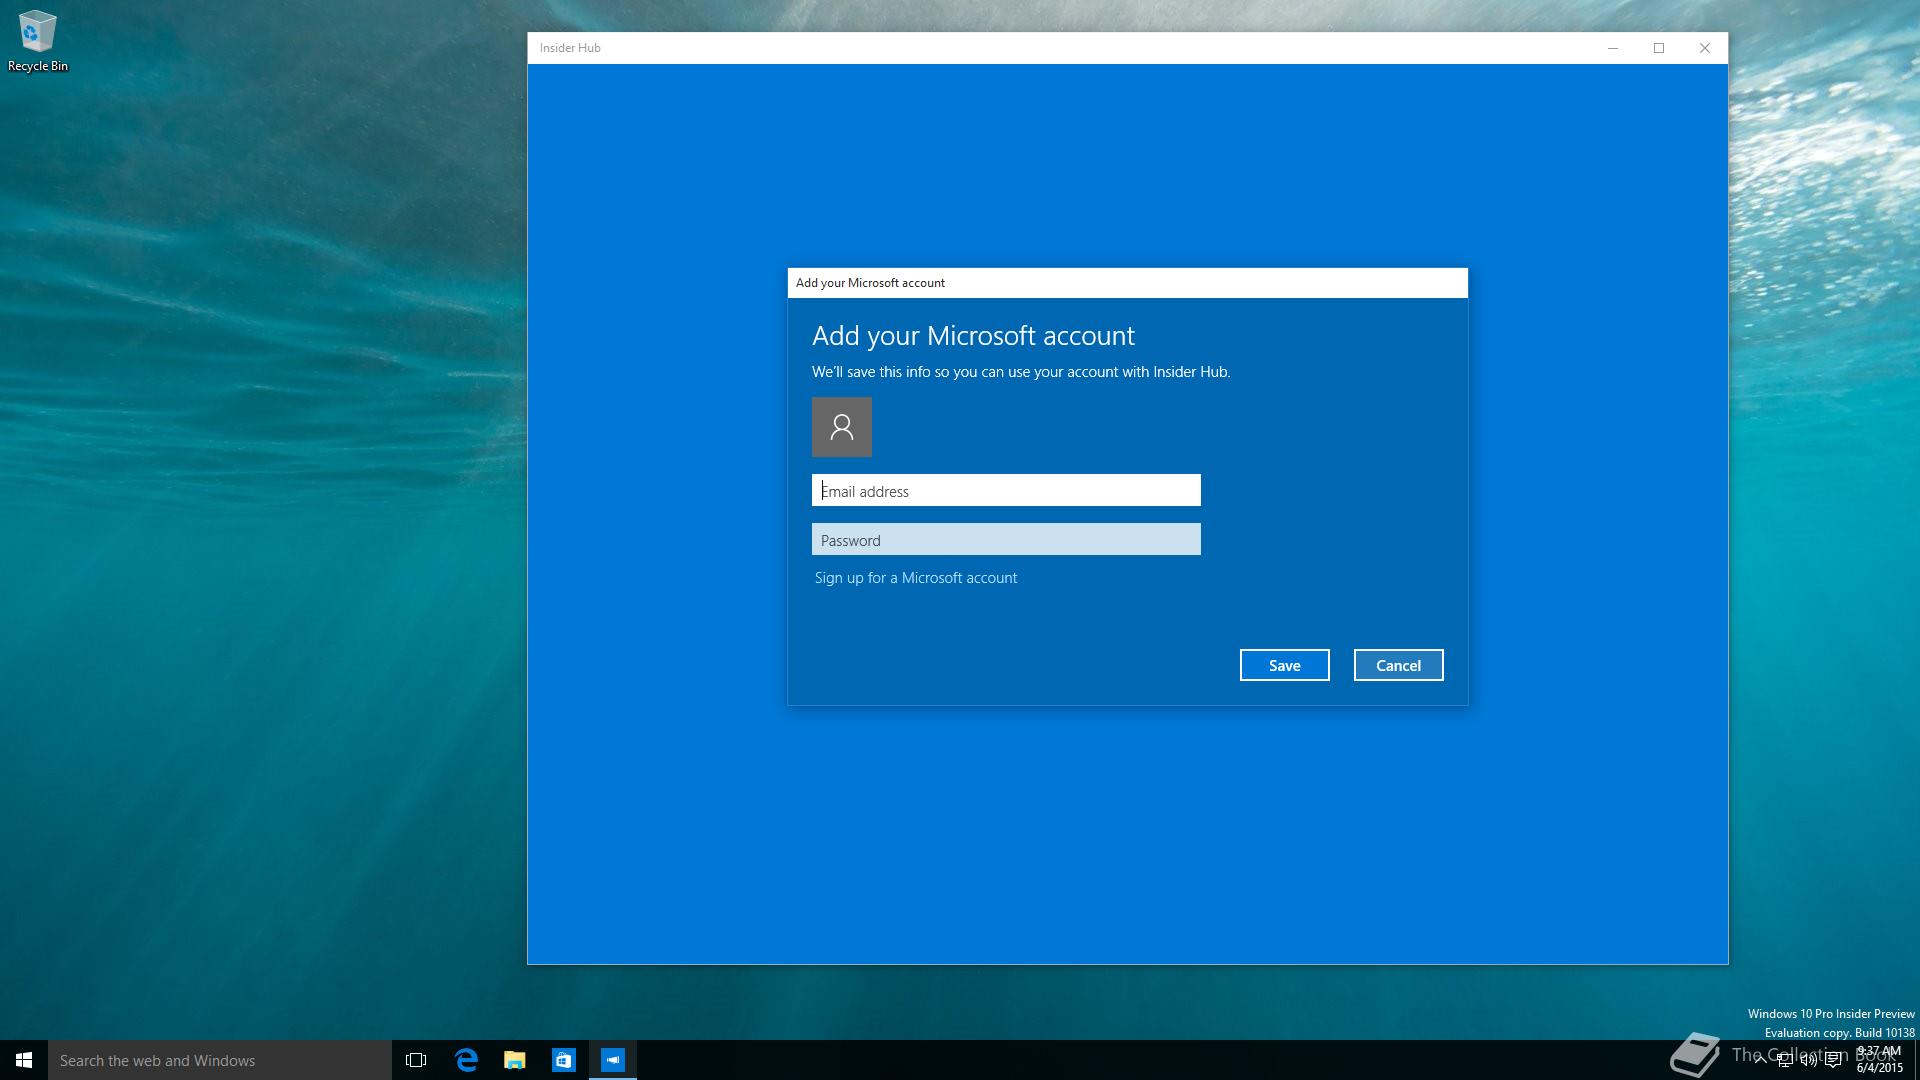Click the user avatar placeholder icon
This screenshot has height=1080, width=1920.
(x=842, y=427)
